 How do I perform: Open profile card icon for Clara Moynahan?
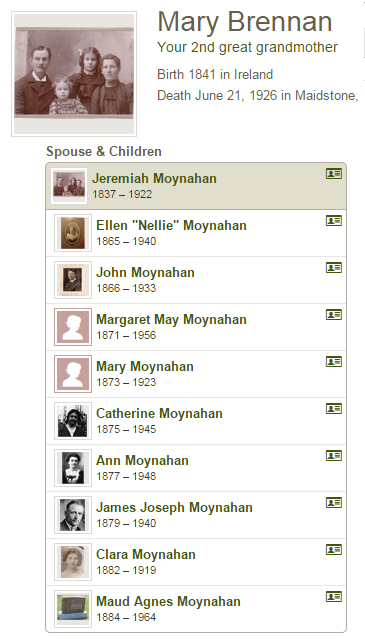(334, 550)
